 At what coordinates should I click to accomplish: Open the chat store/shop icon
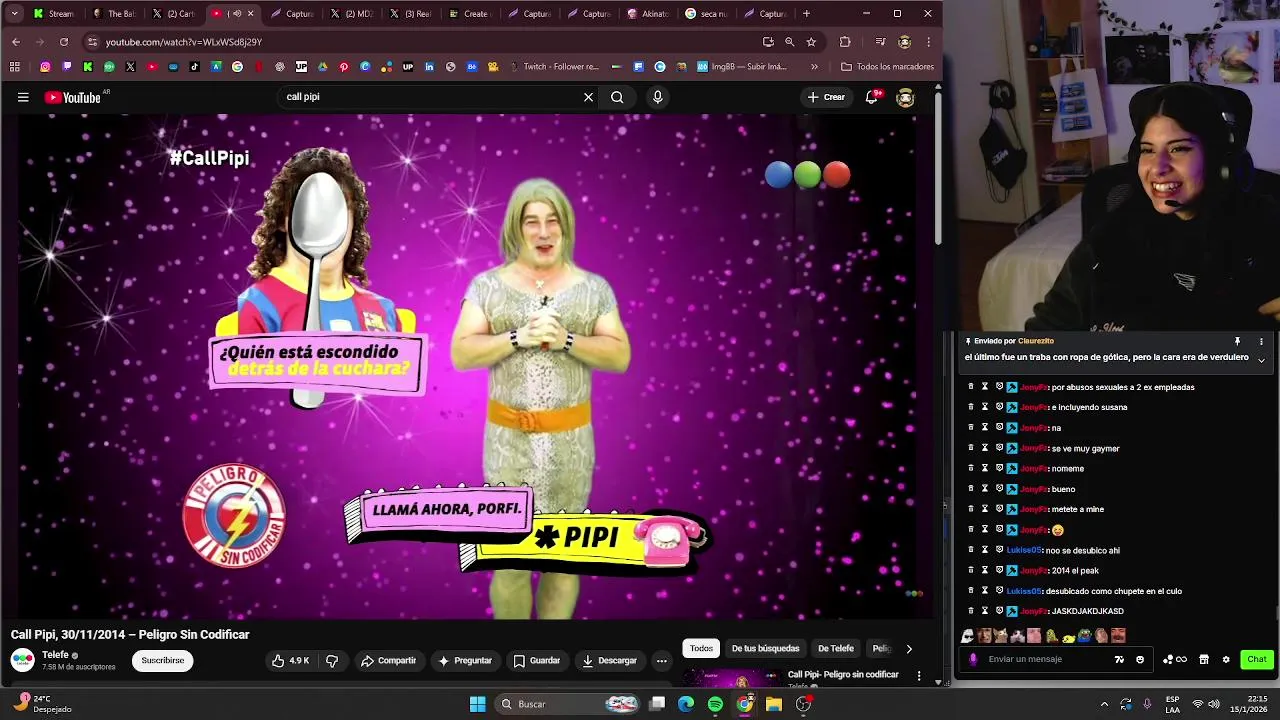click(1204, 660)
